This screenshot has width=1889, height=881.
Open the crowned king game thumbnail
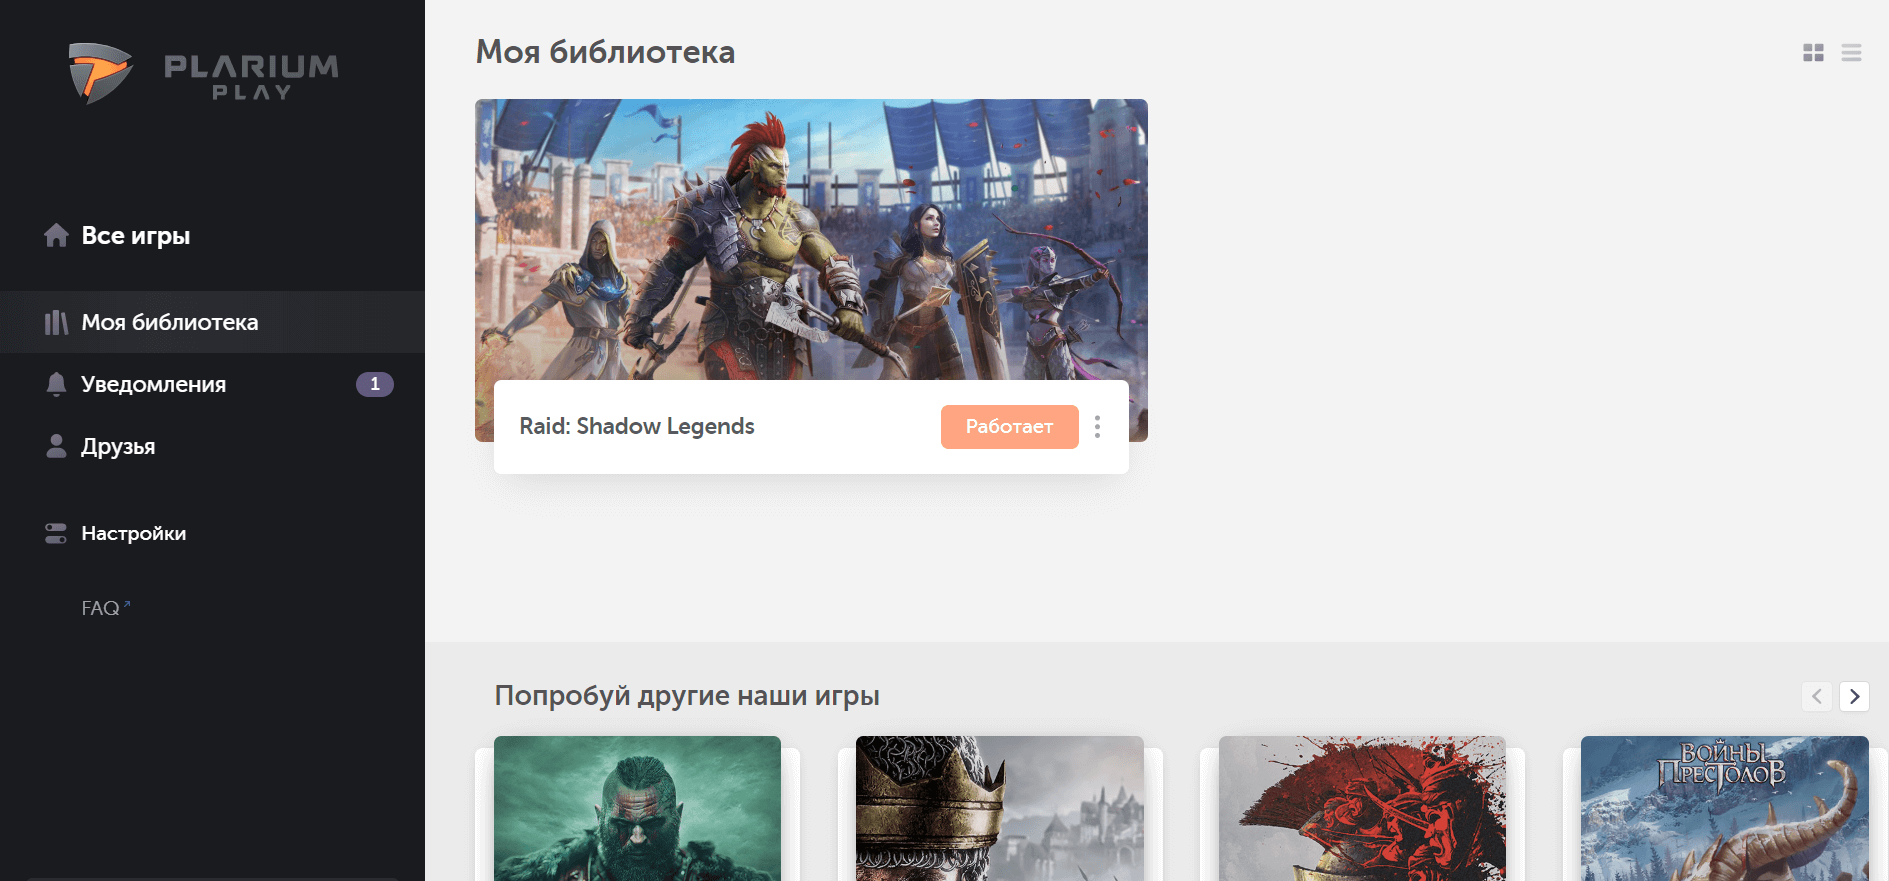coord(999,808)
